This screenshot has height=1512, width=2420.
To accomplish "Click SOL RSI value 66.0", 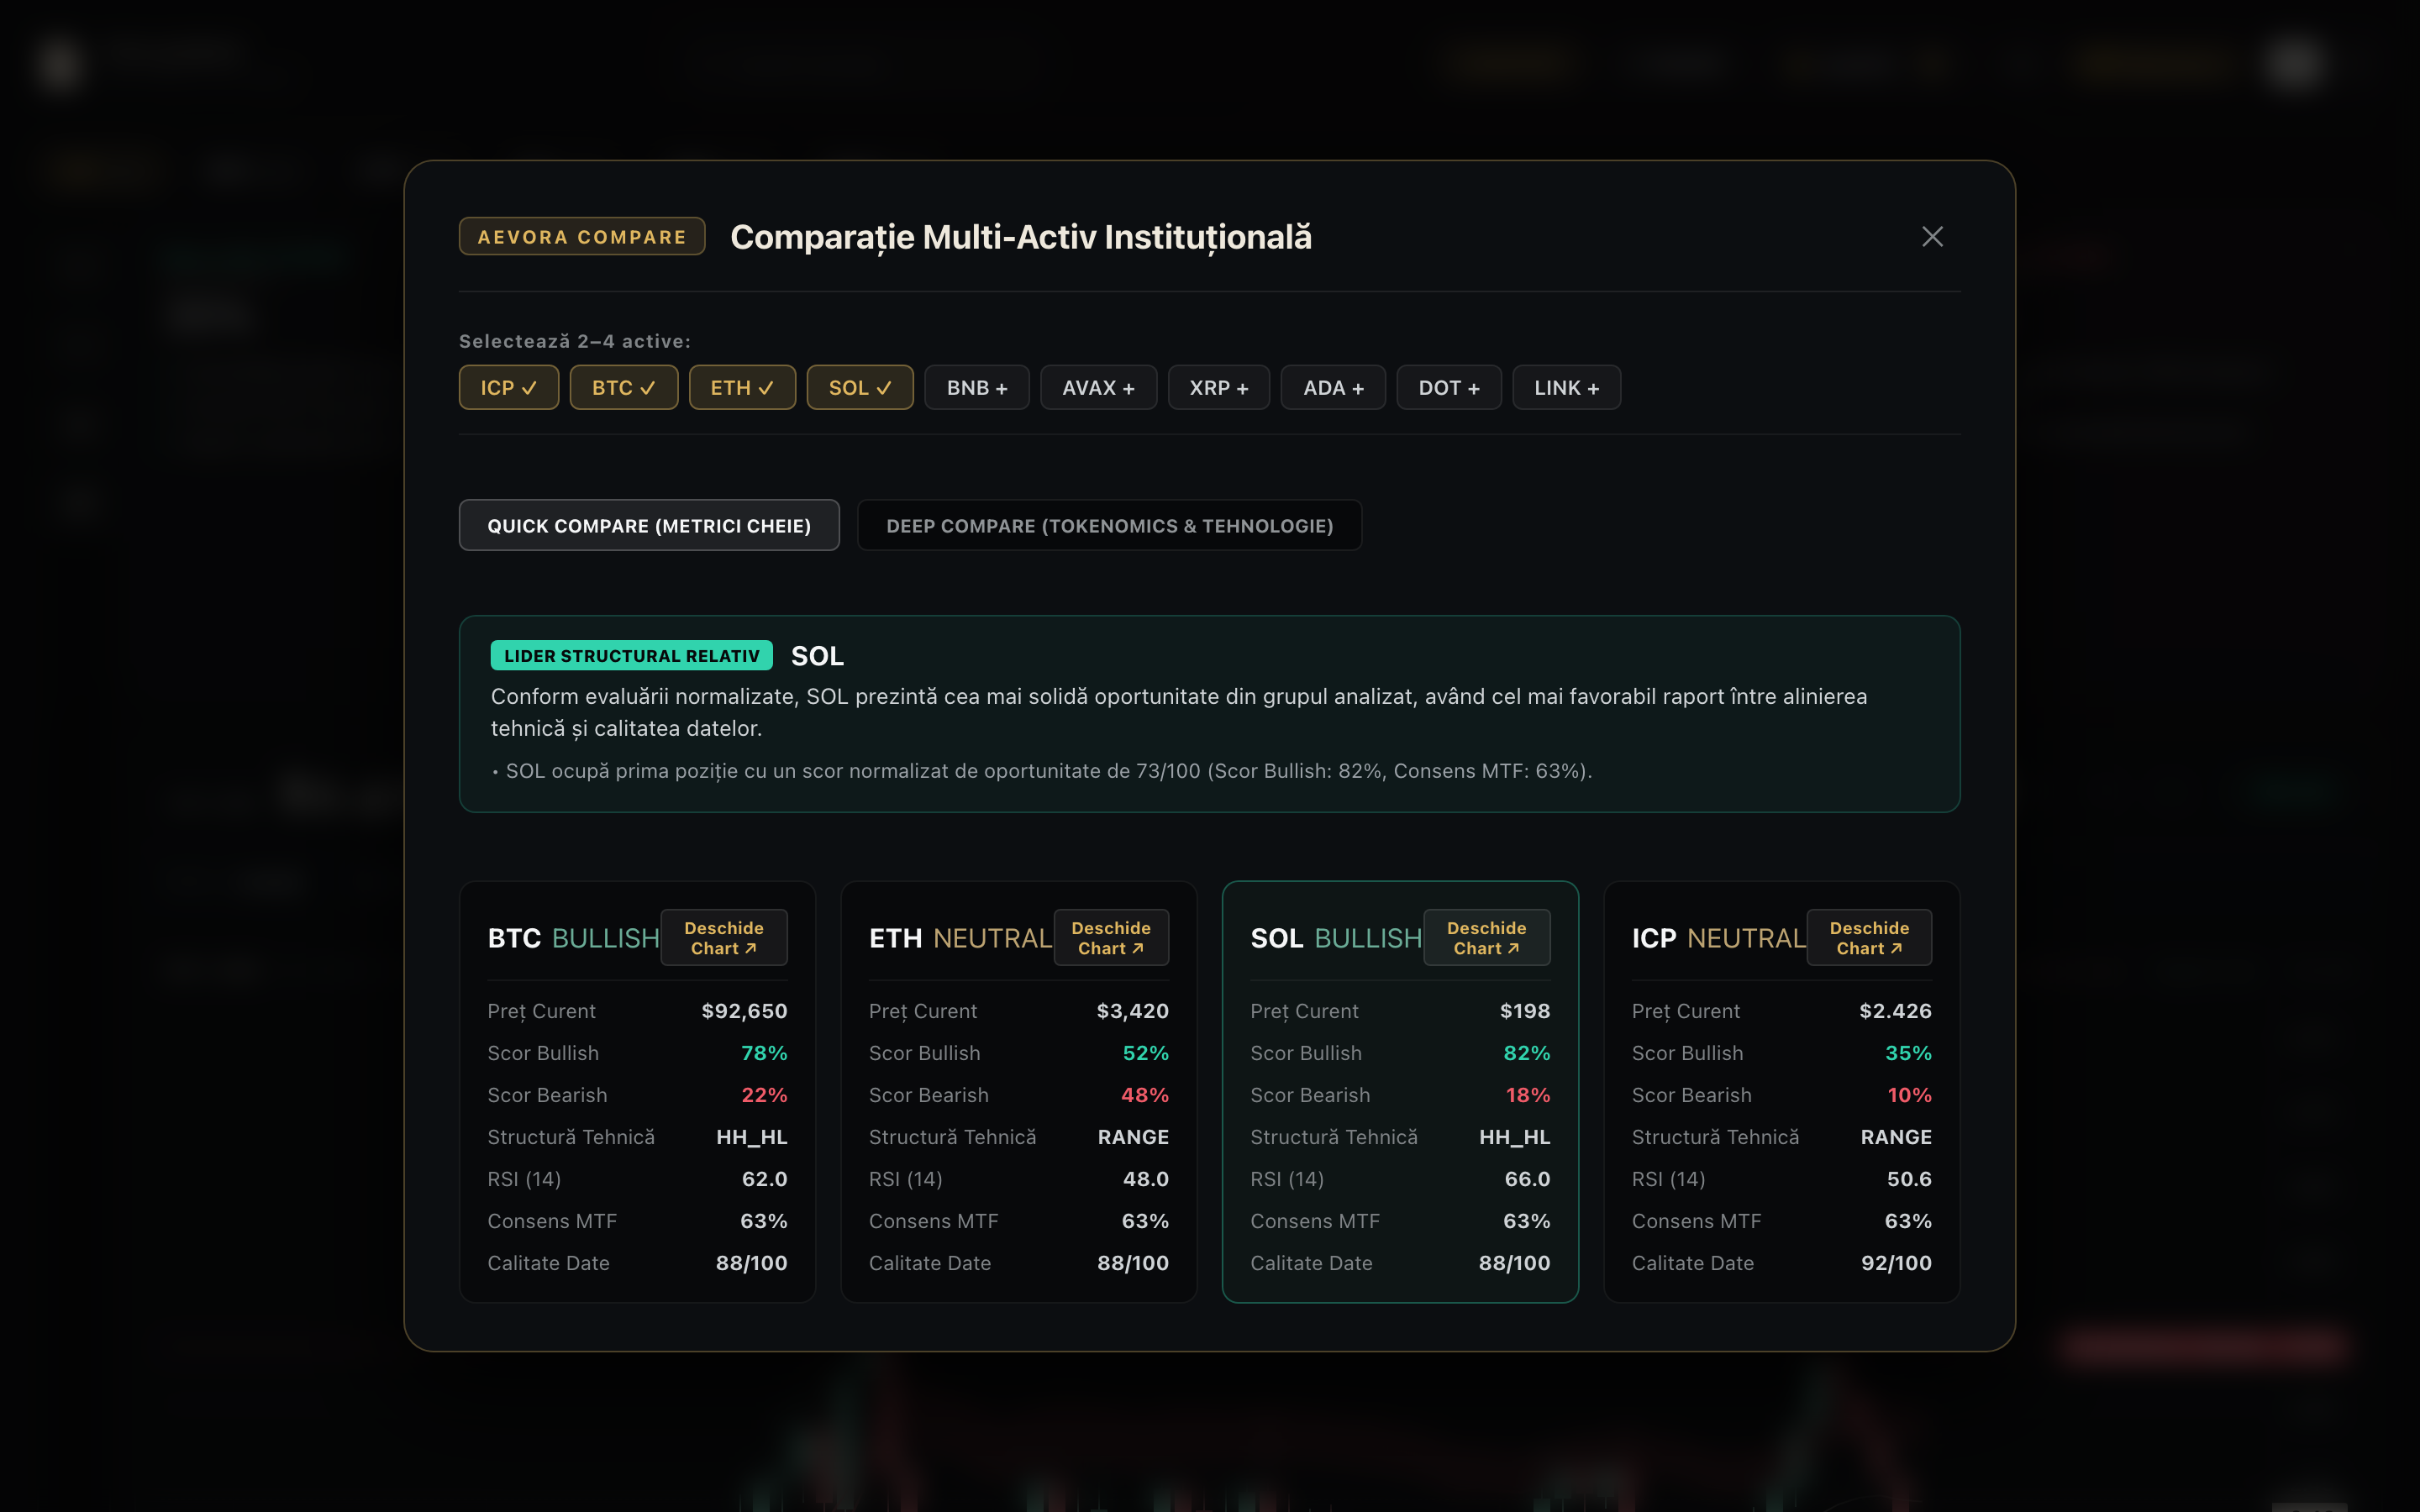I will [x=1527, y=1179].
